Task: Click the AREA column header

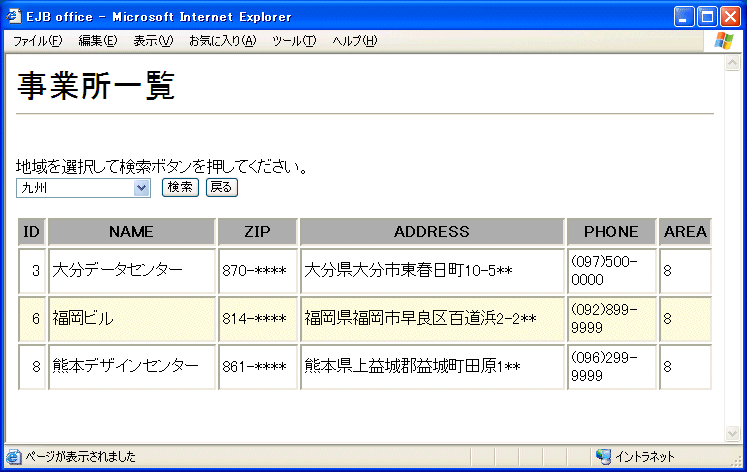Action: point(685,231)
